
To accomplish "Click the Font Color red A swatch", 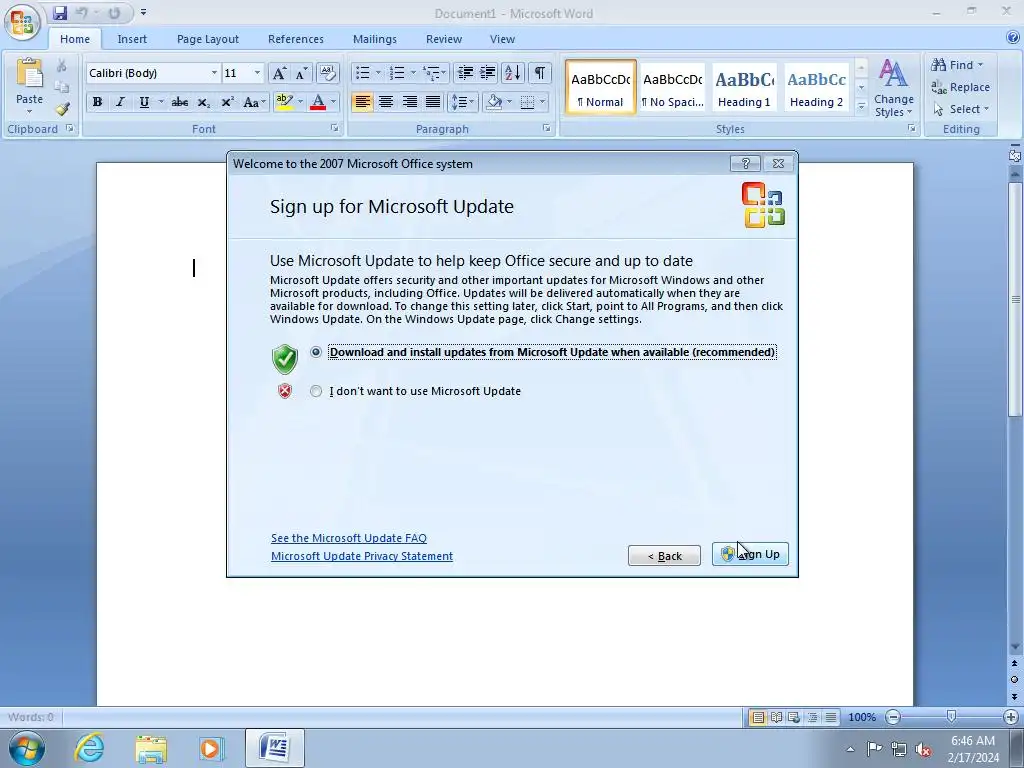I will 318,102.
